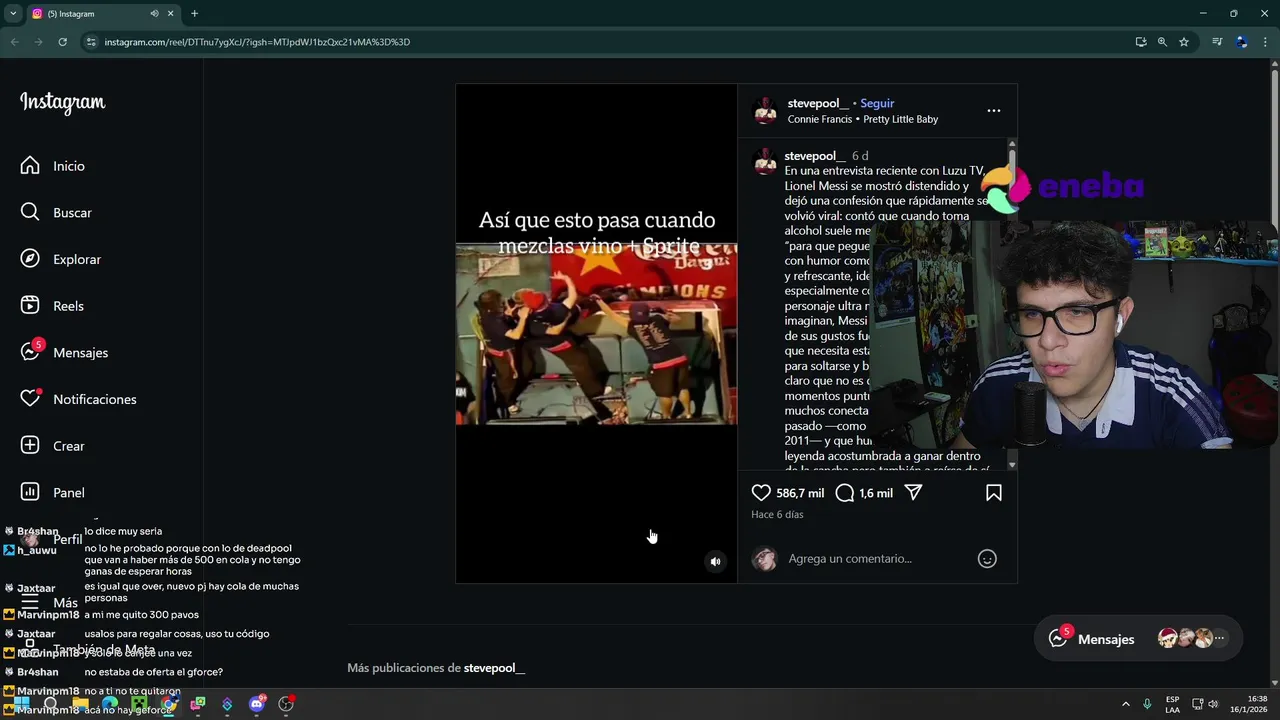
Task: Click the stevepool__ avatar in header
Action: pyautogui.click(x=766, y=111)
